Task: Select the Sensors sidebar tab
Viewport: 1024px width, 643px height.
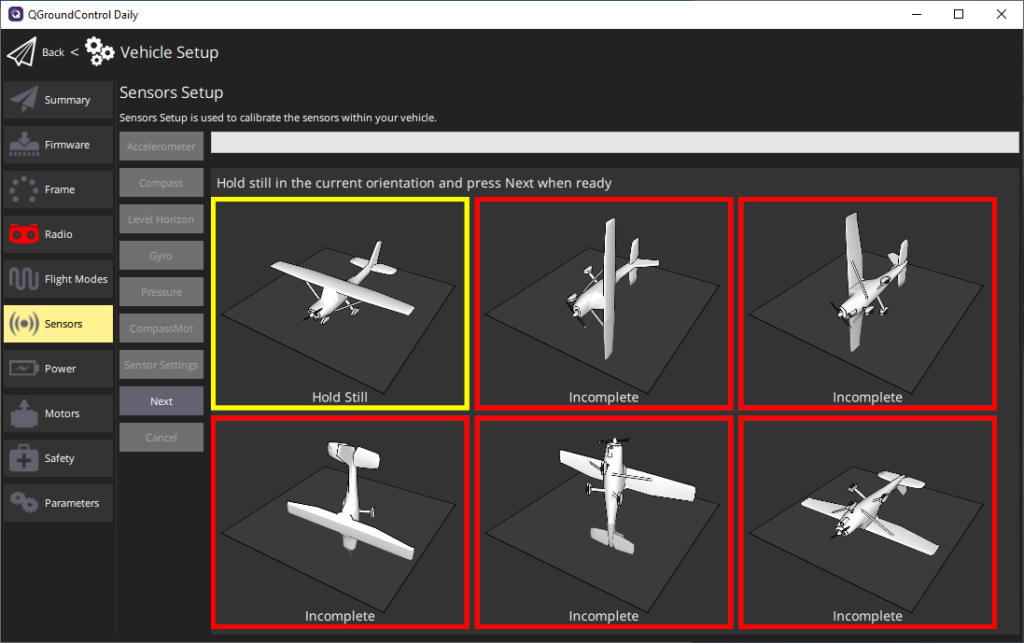Action: [x=58, y=324]
